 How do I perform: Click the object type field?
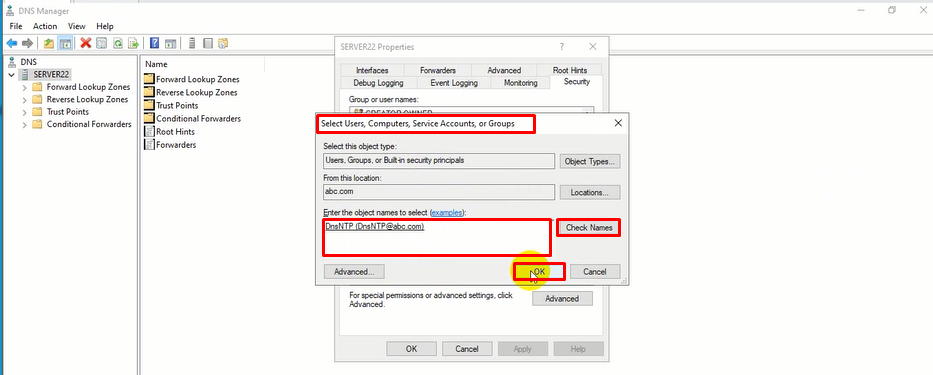coord(439,161)
